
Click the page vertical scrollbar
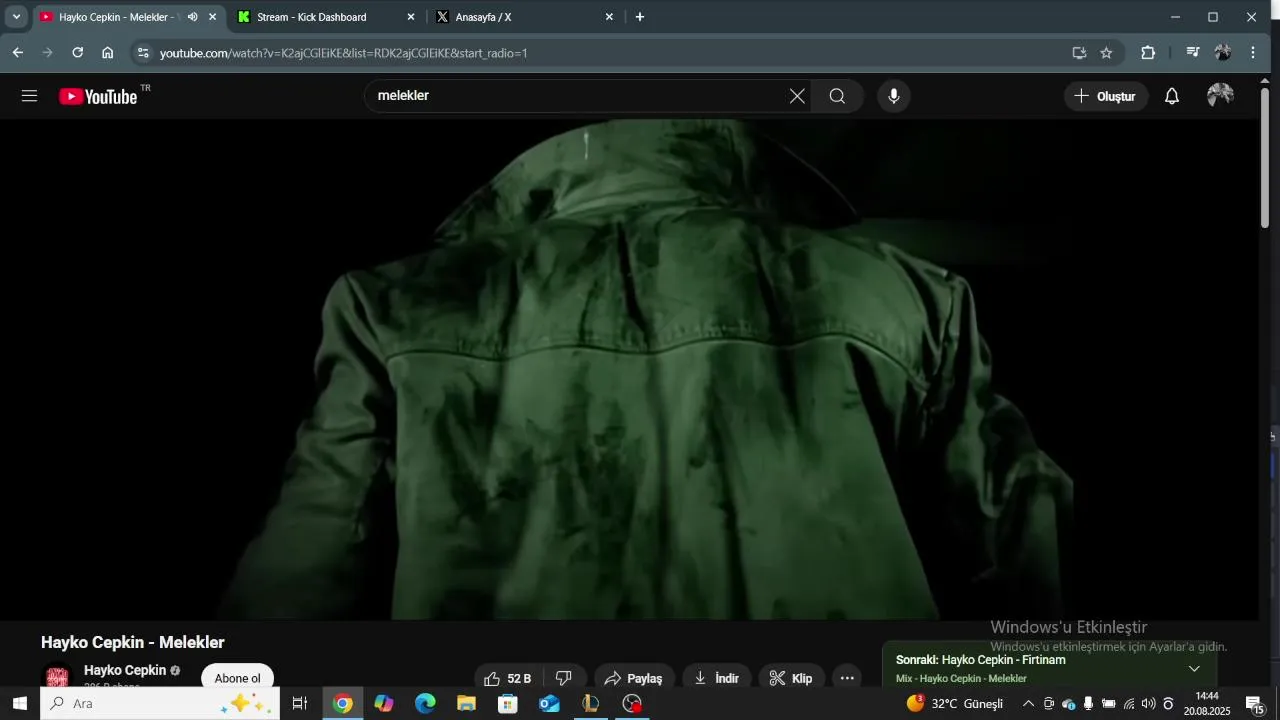[1265, 158]
